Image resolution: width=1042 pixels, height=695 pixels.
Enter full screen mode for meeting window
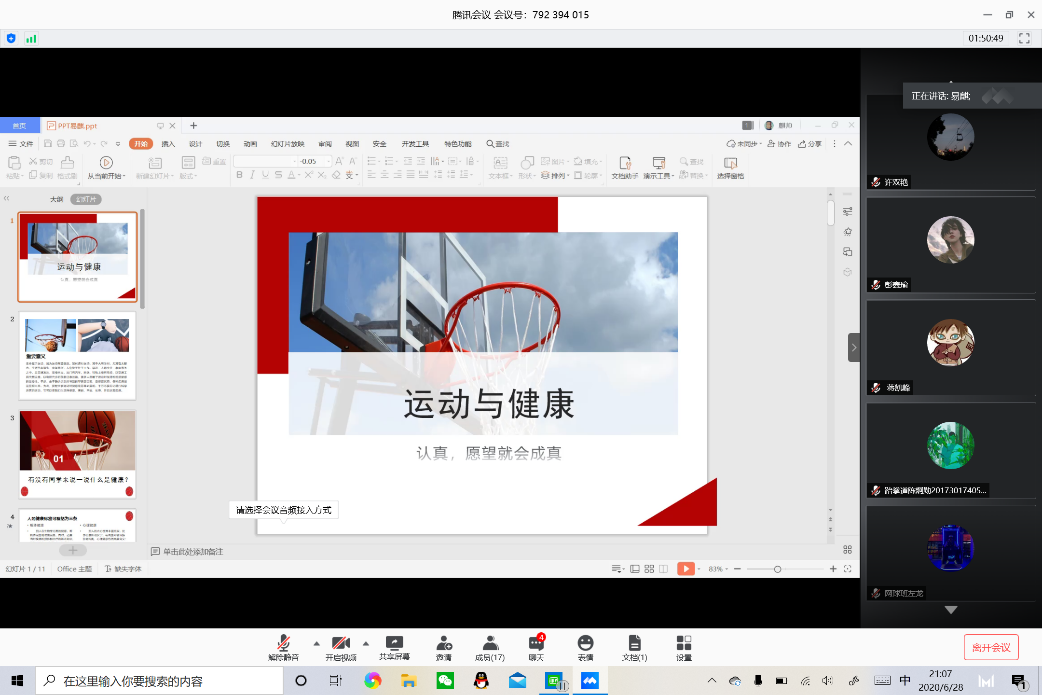(x=1023, y=38)
